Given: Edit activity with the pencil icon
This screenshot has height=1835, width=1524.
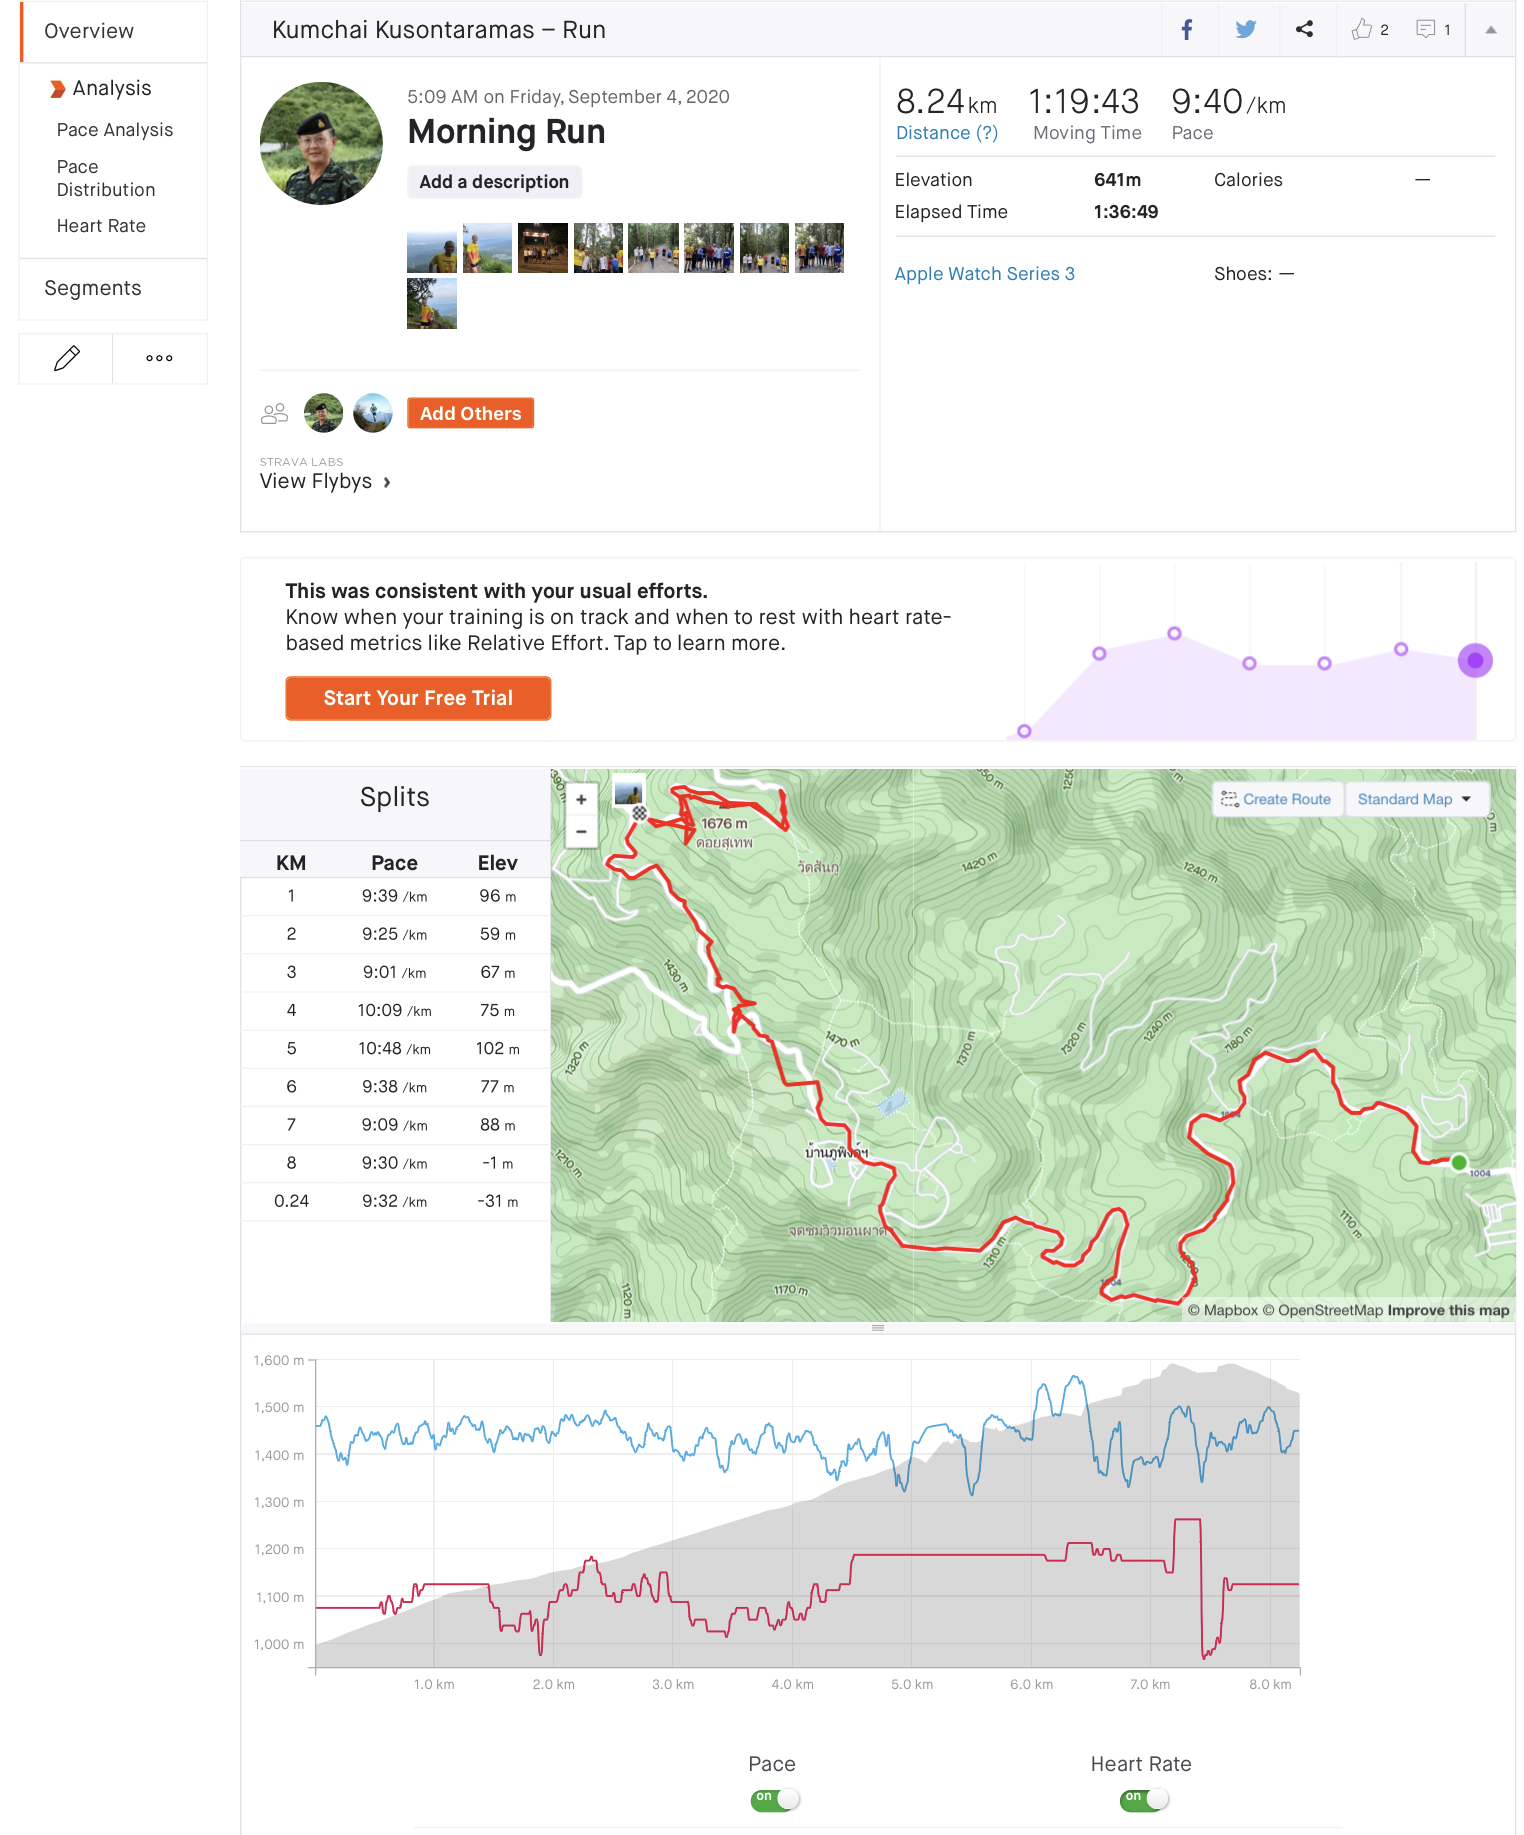Looking at the screenshot, I should [x=66, y=358].
